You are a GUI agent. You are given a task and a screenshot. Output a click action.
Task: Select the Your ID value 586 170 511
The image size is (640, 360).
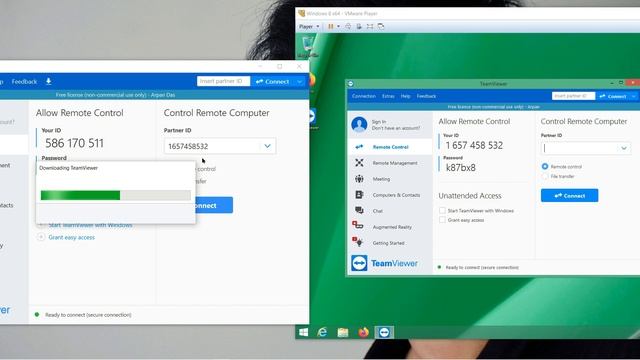pos(74,143)
